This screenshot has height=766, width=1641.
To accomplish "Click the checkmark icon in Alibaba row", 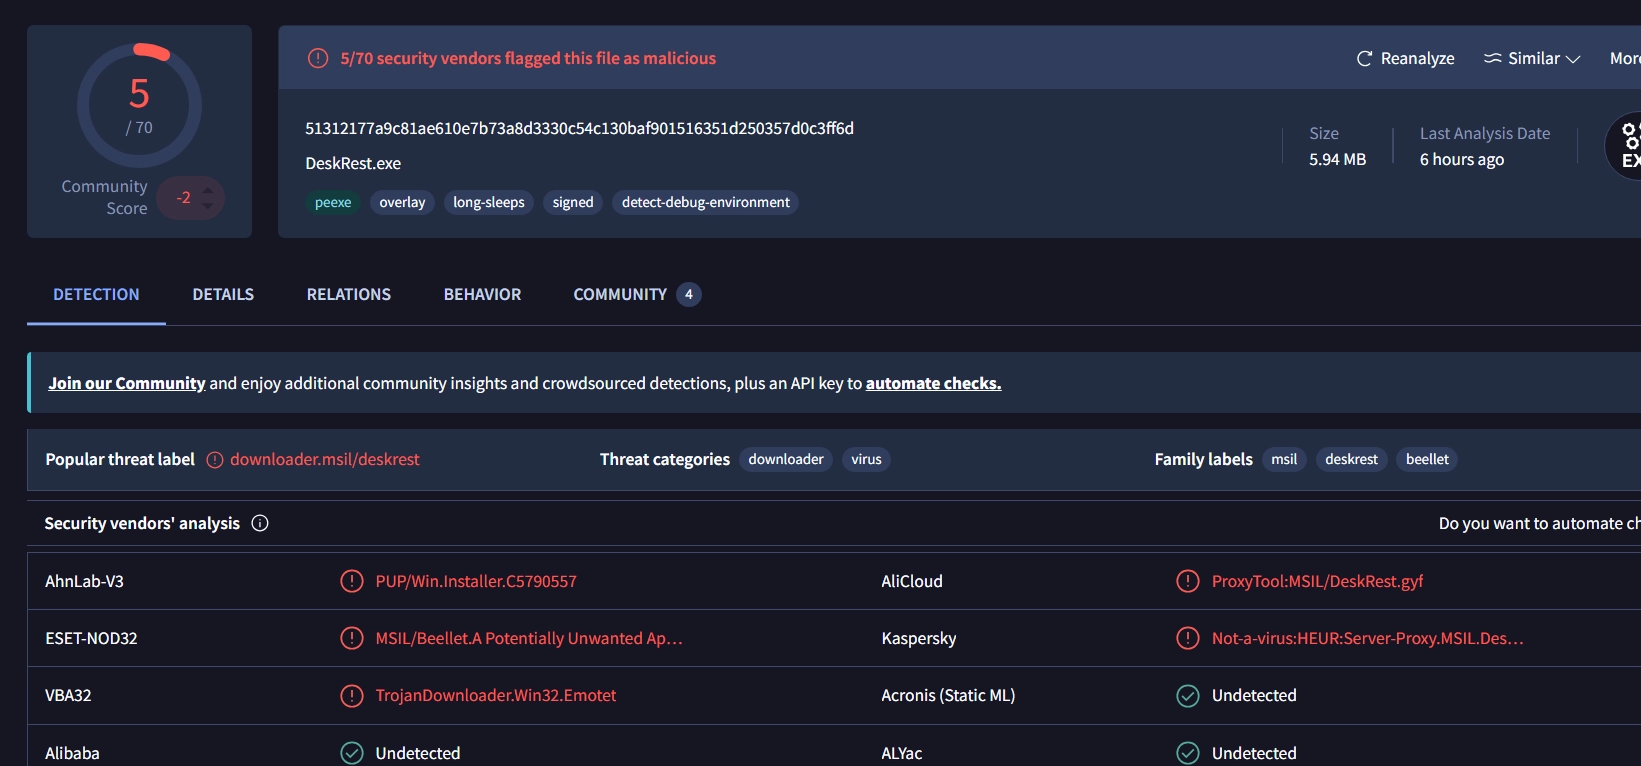I will (x=352, y=753).
